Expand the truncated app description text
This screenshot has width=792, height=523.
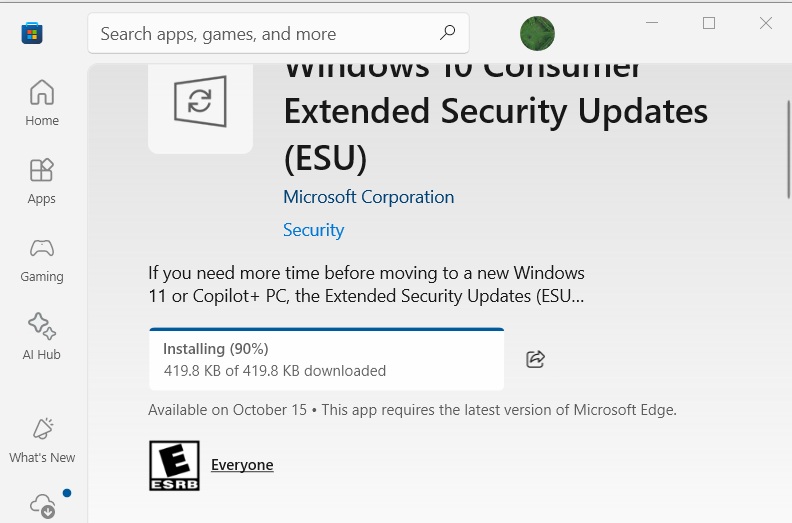click(366, 285)
